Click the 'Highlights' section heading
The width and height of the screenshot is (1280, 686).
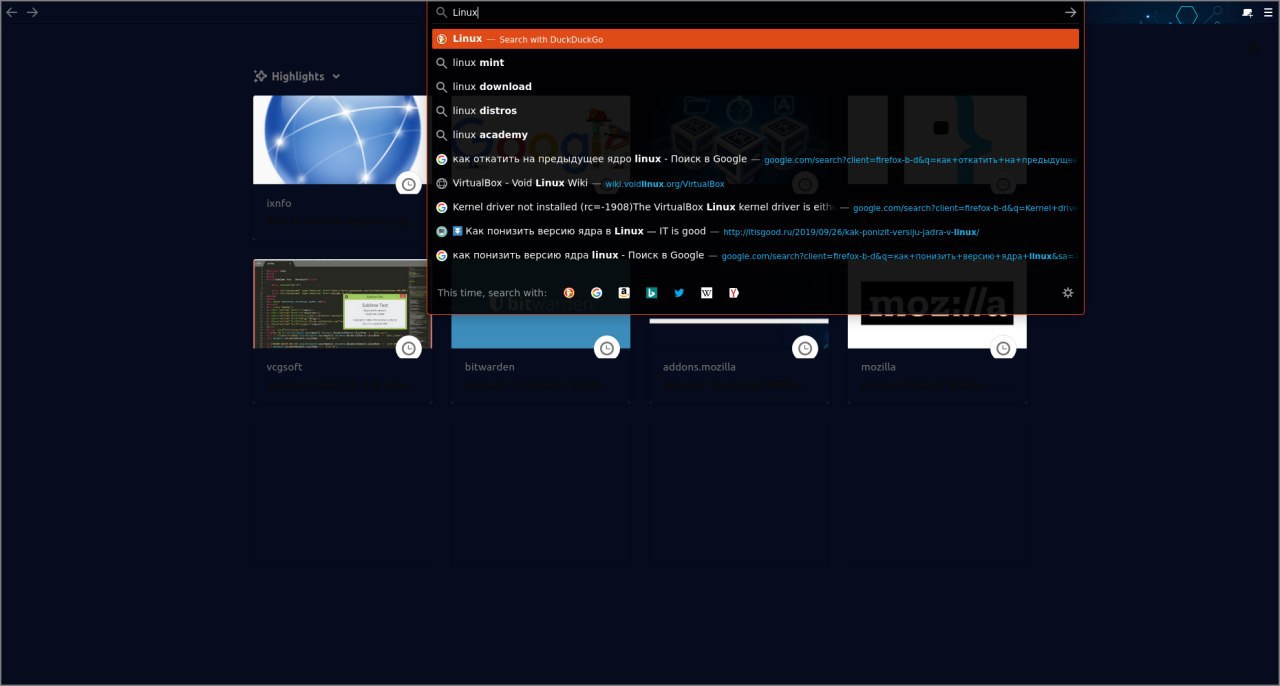[x=298, y=76]
